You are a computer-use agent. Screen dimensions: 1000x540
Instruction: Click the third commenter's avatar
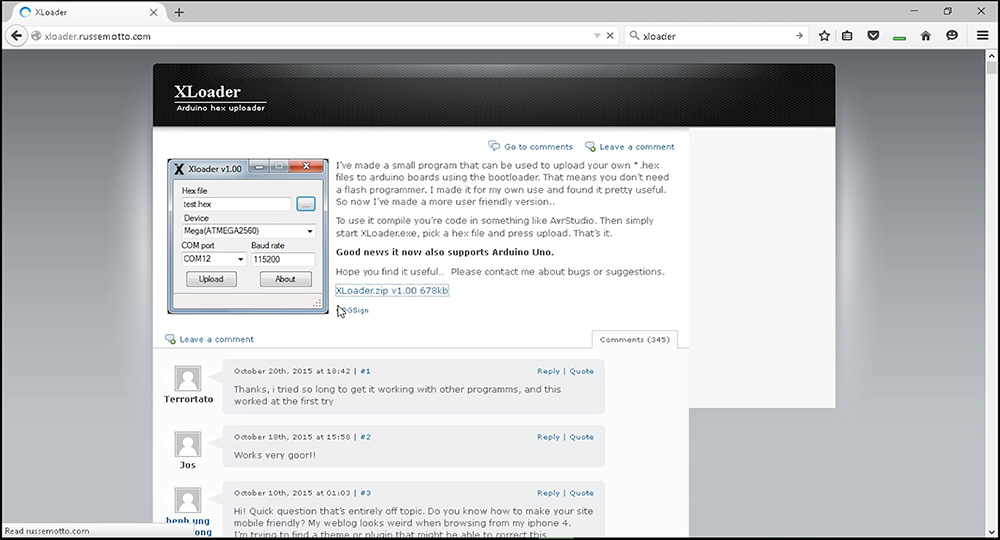188,500
